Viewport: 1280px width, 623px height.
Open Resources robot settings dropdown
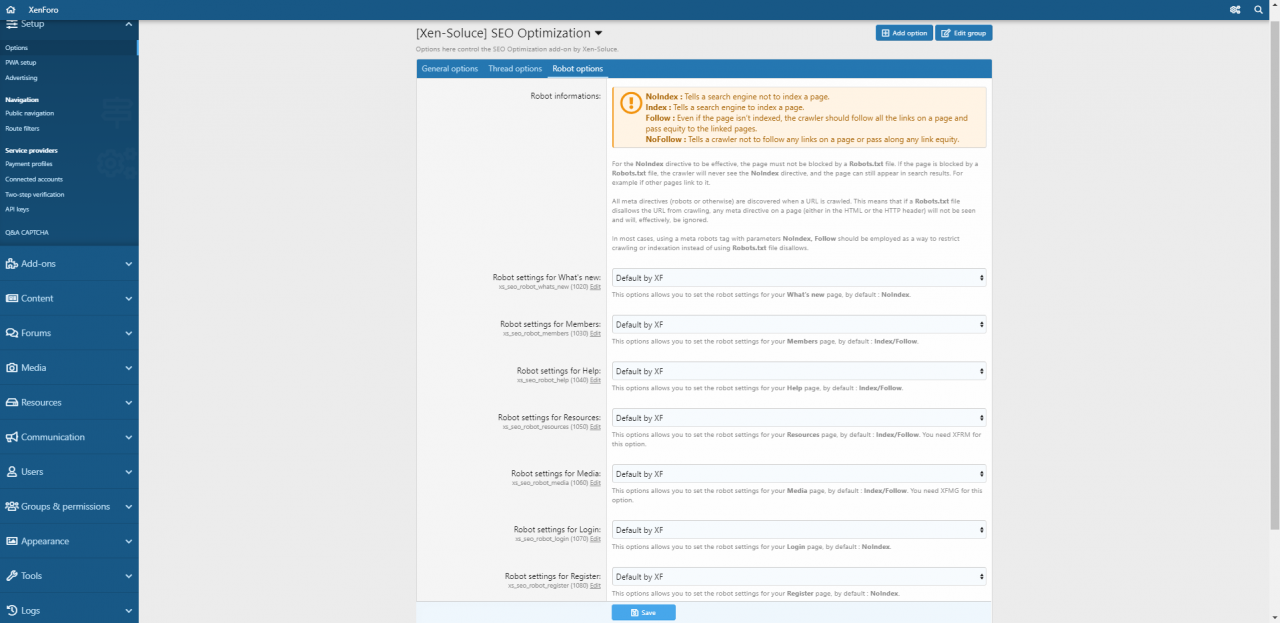click(x=799, y=418)
